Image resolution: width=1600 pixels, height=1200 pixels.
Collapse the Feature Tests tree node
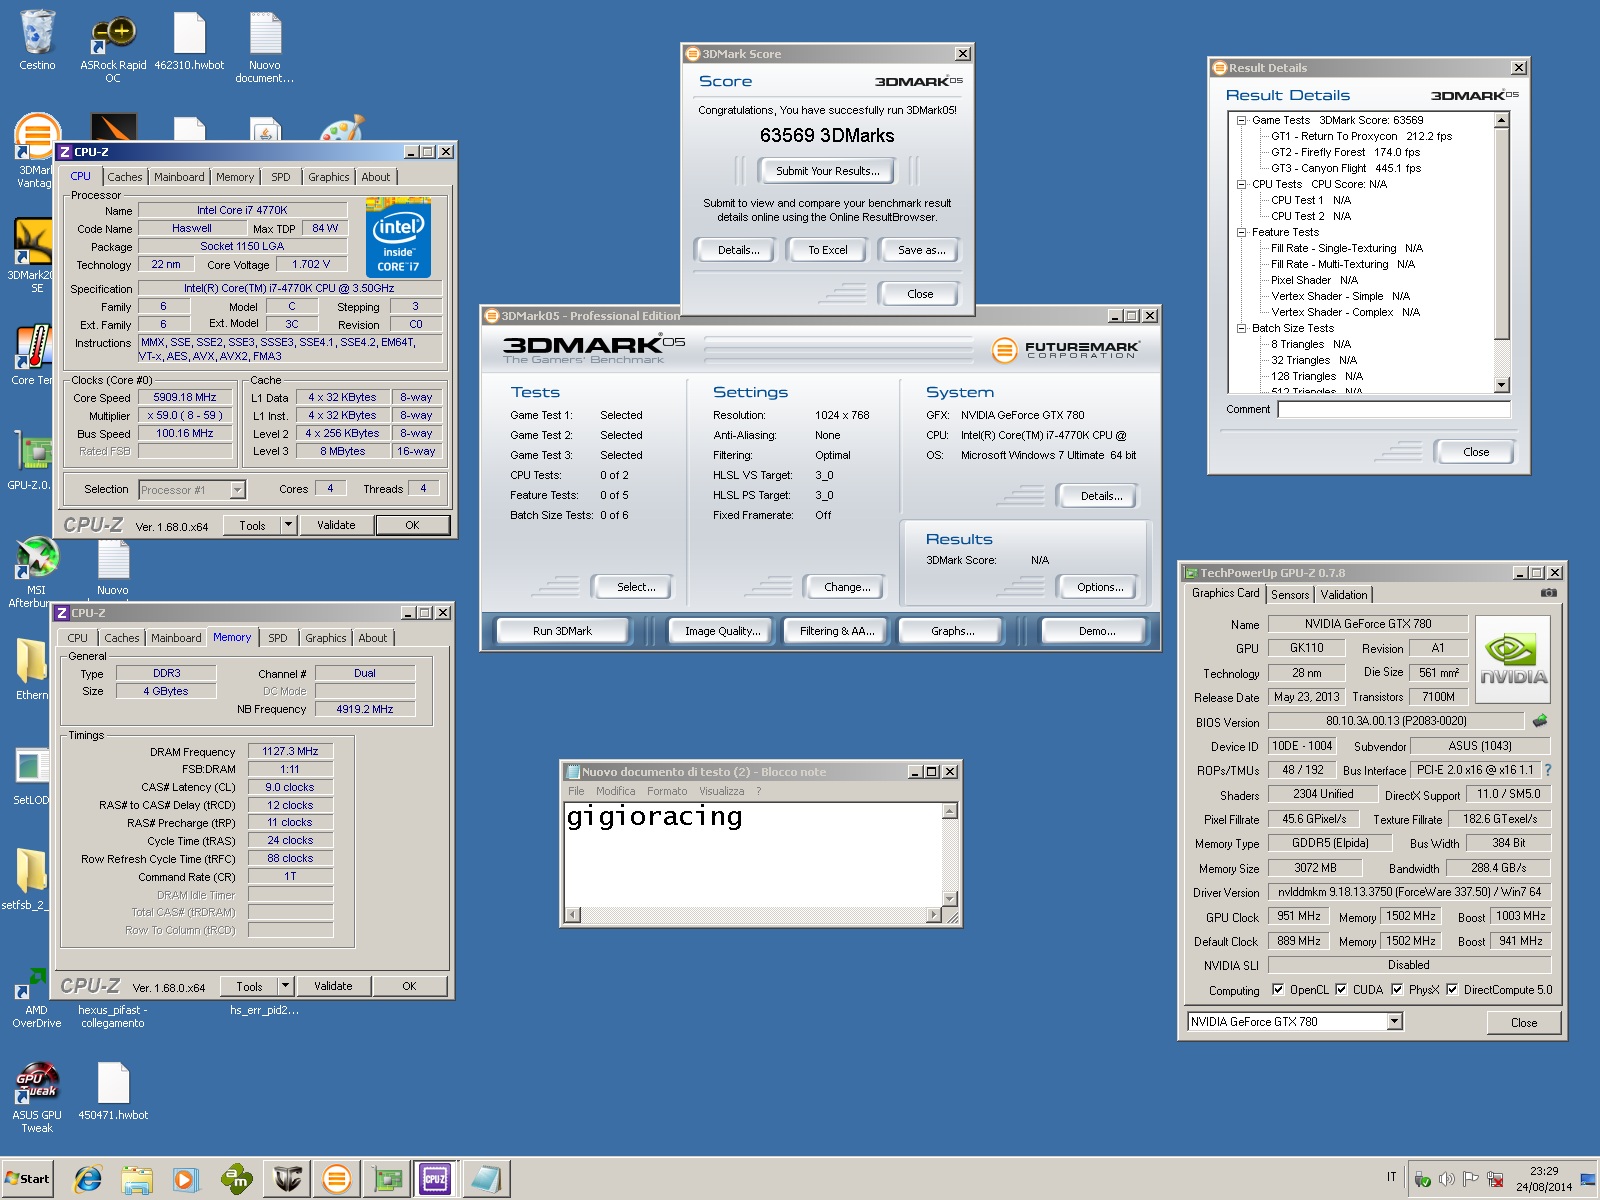[x=1241, y=232]
